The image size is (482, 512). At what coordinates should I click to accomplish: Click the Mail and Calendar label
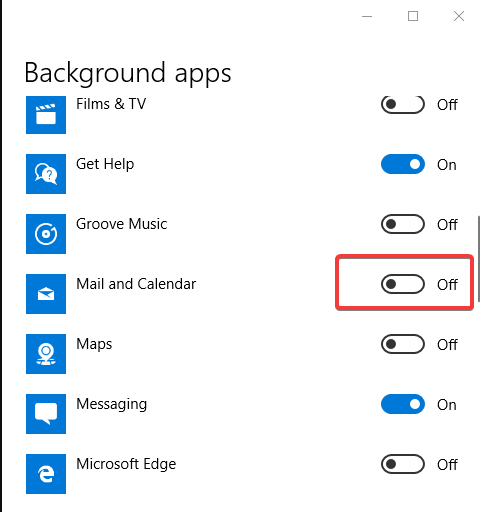coord(136,284)
